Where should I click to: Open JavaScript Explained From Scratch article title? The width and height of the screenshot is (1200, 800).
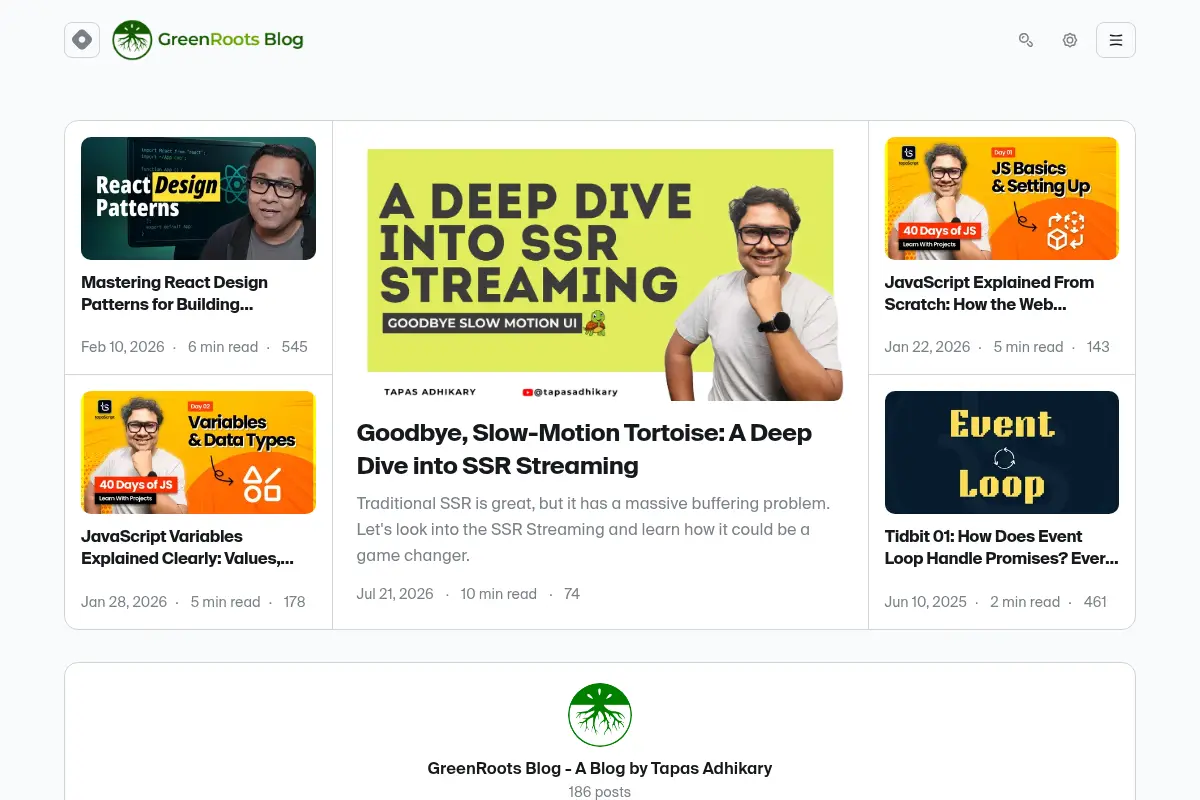point(989,293)
